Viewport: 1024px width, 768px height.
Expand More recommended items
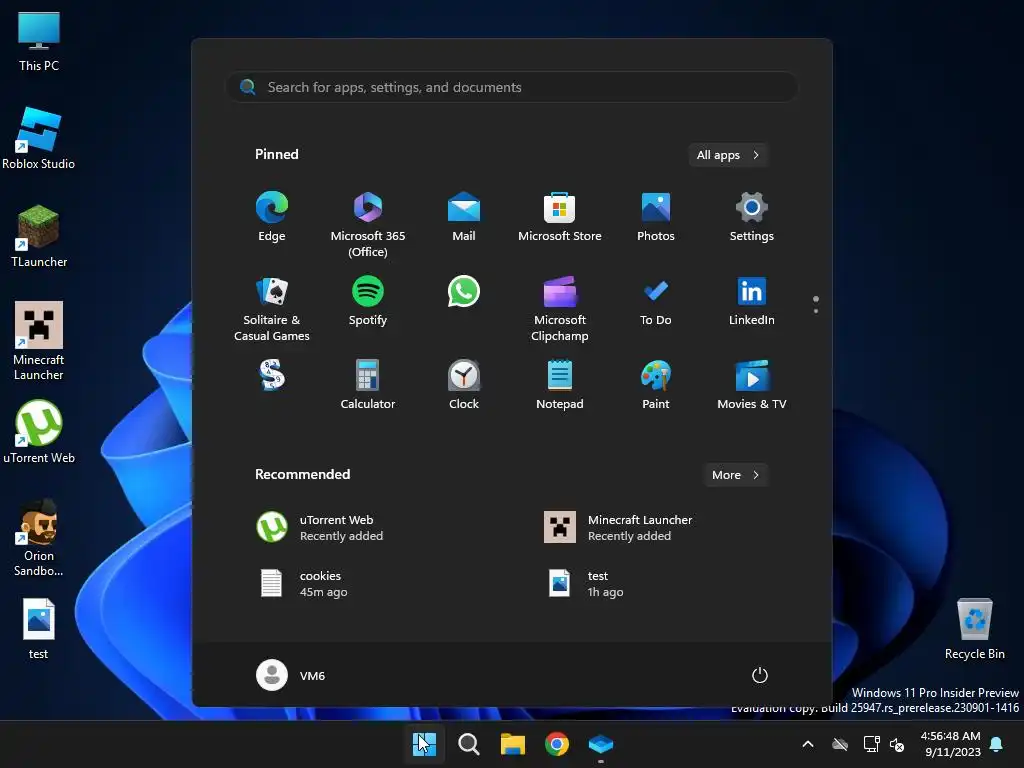click(736, 475)
